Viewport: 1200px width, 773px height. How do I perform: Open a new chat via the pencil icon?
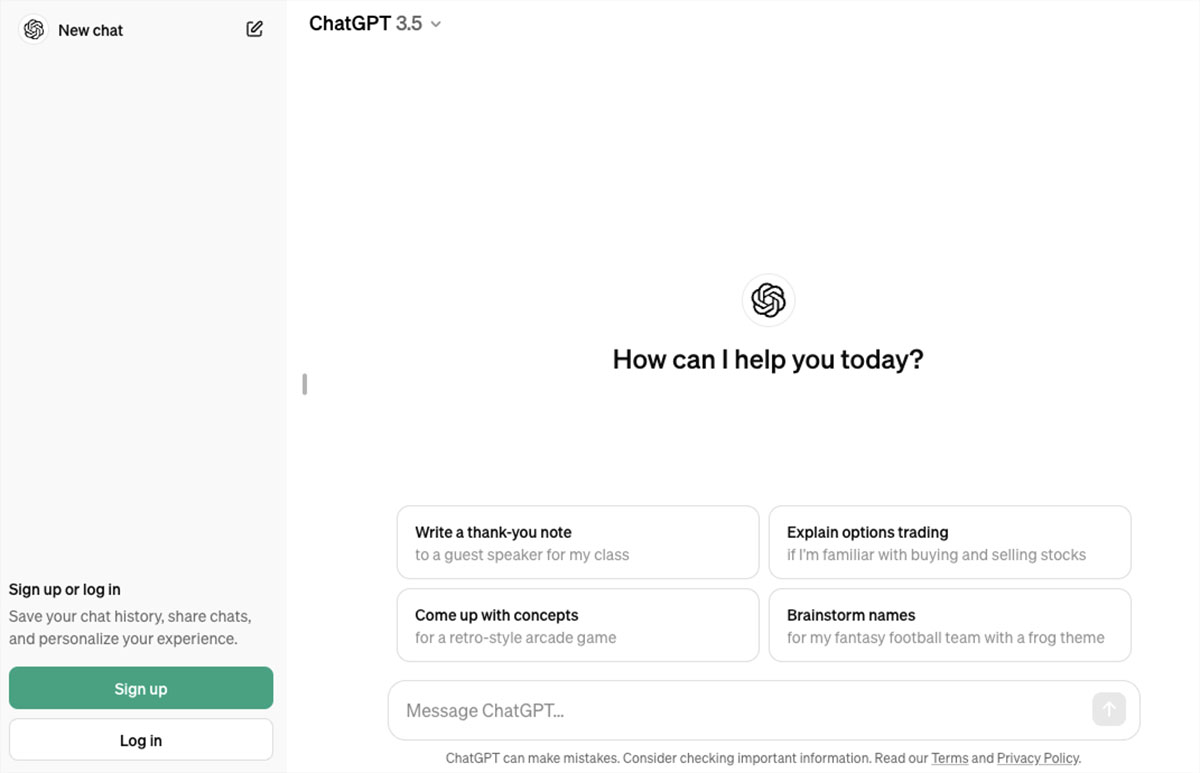point(254,29)
